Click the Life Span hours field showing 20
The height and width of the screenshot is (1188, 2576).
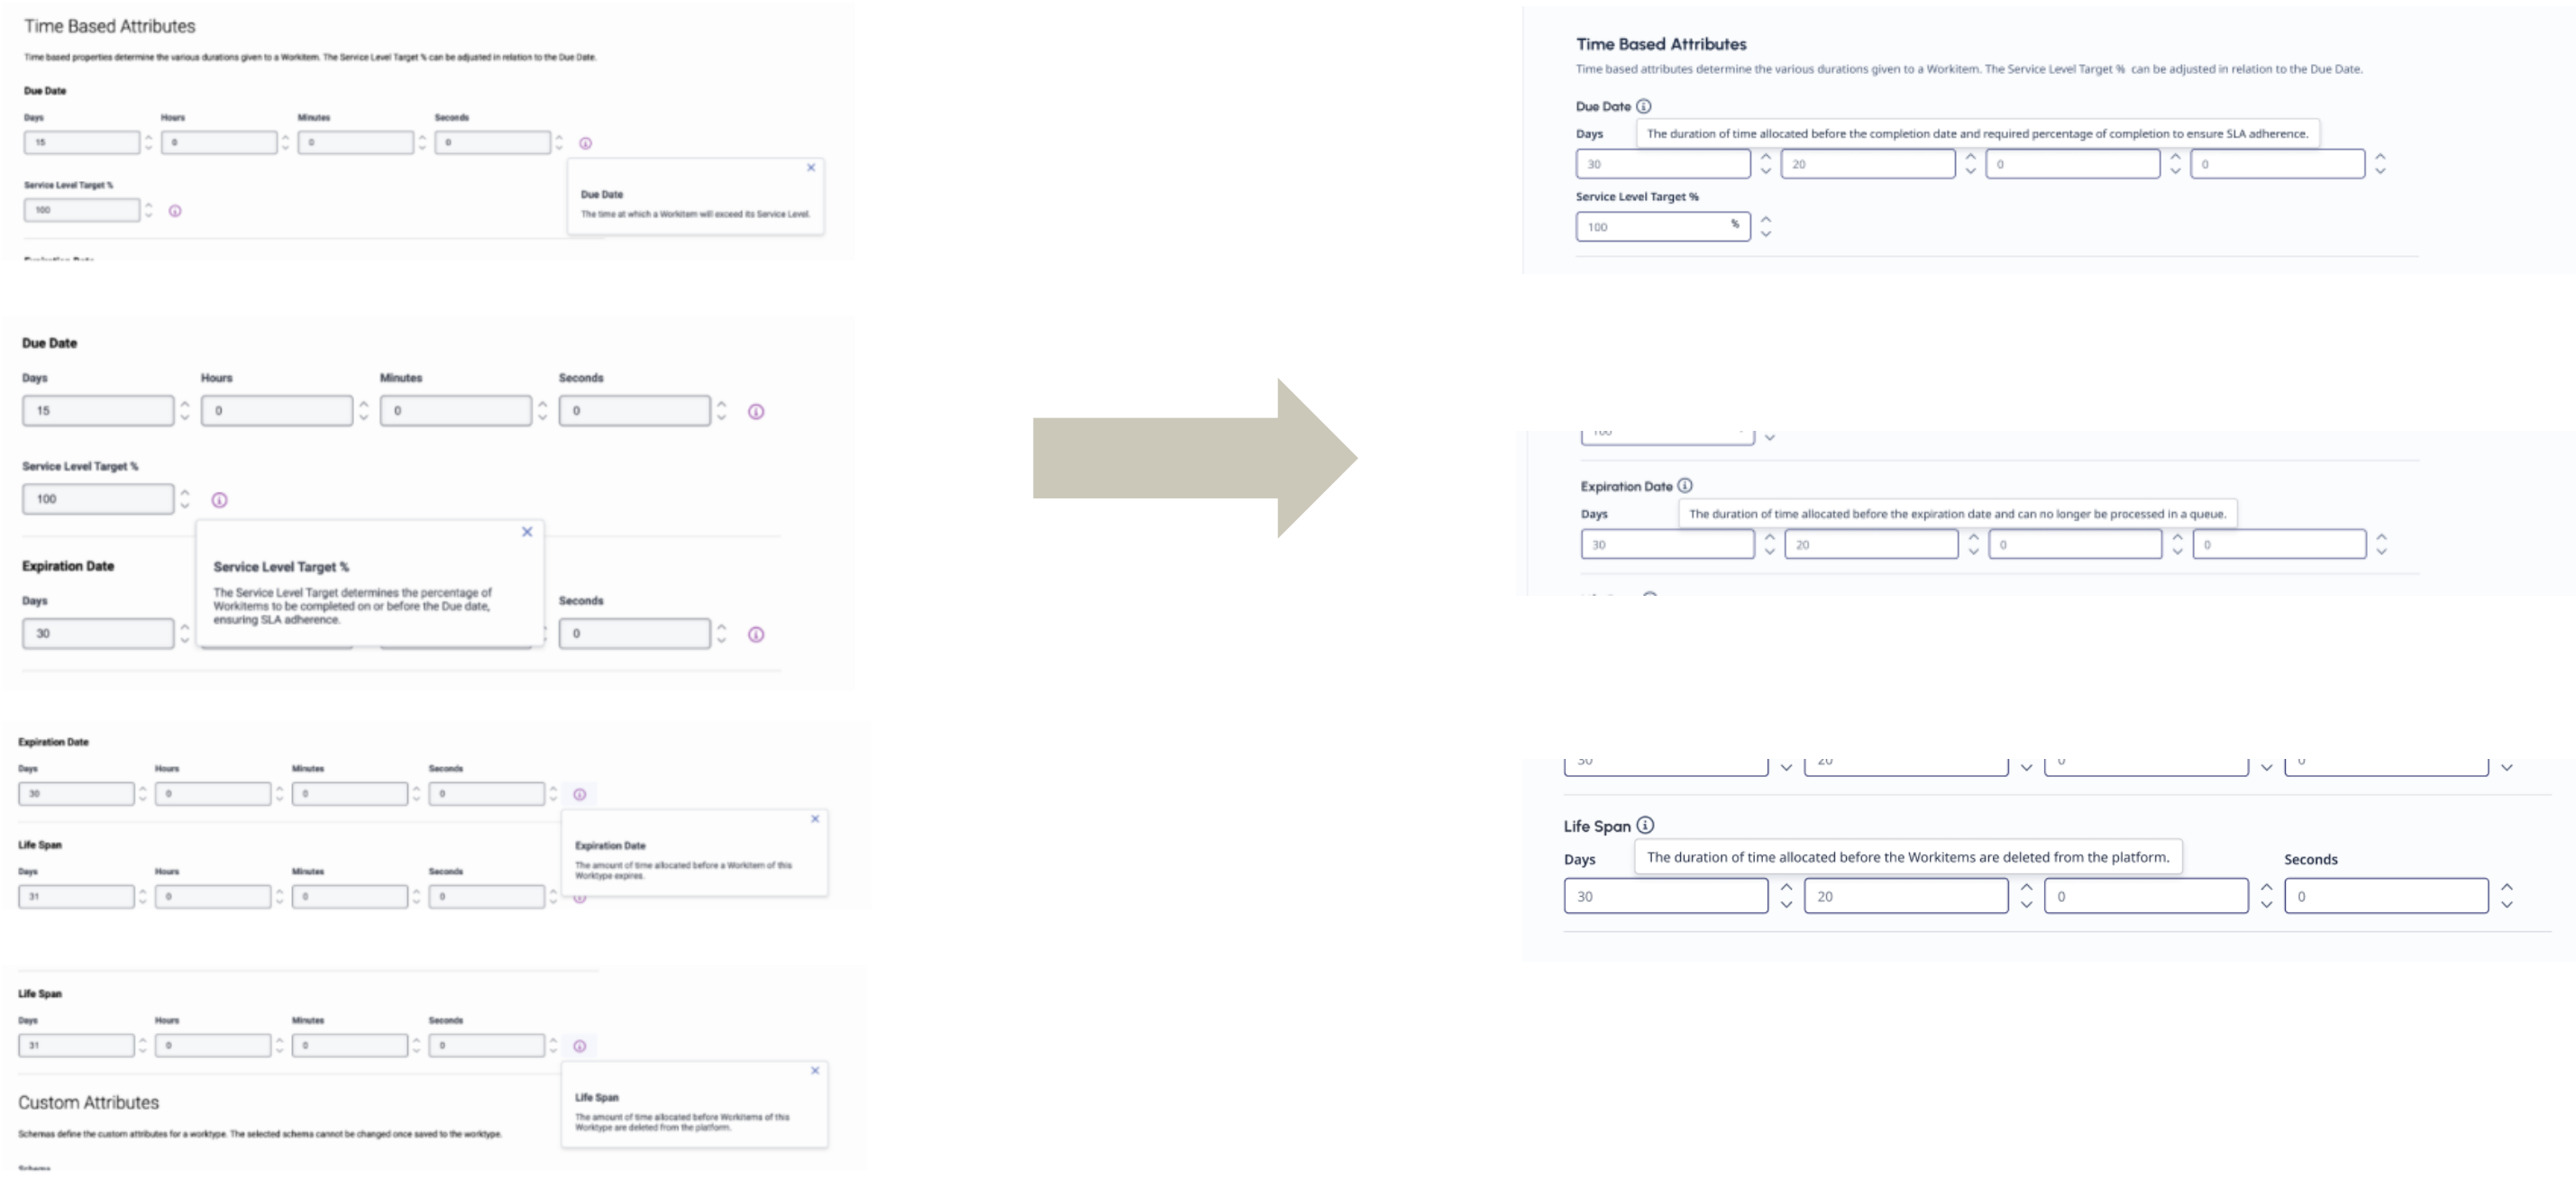pyautogui.click(x=1906, y=896)
